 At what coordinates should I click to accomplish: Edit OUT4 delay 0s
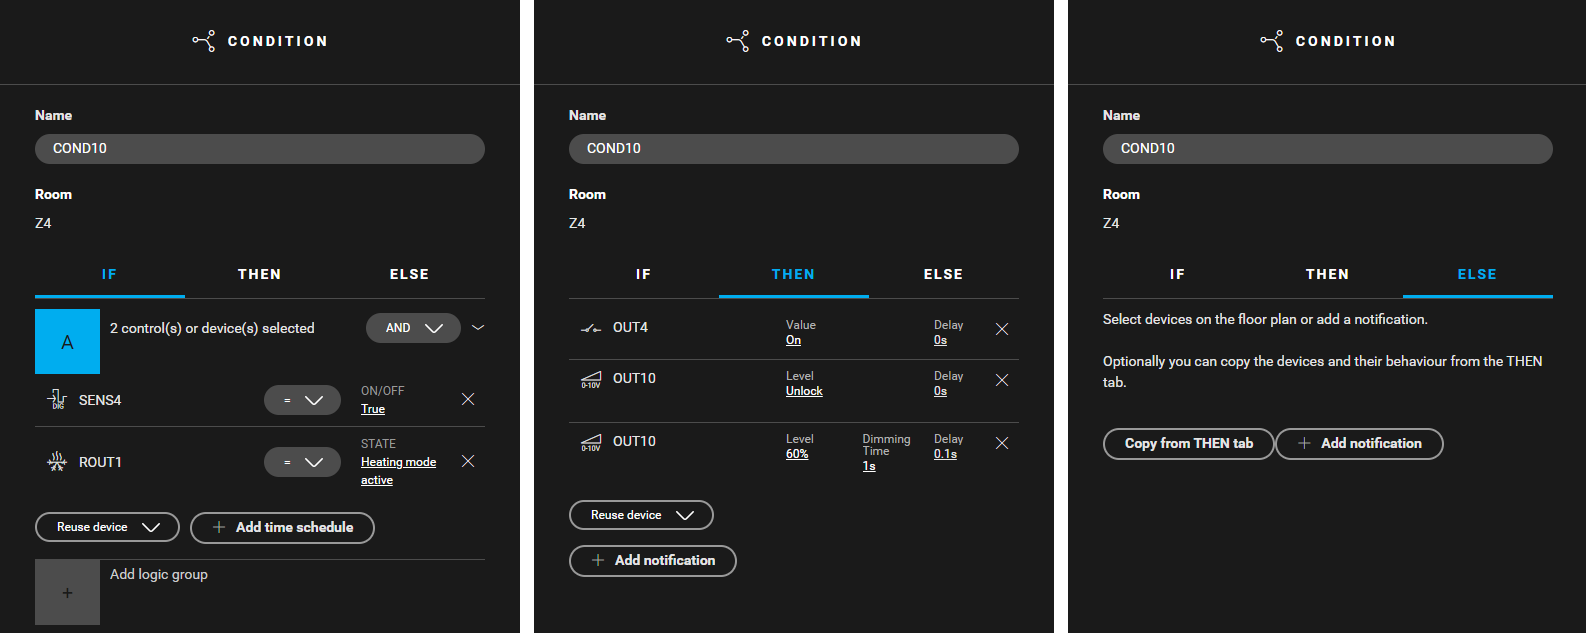pyautogui.click(x=940, y=340)
